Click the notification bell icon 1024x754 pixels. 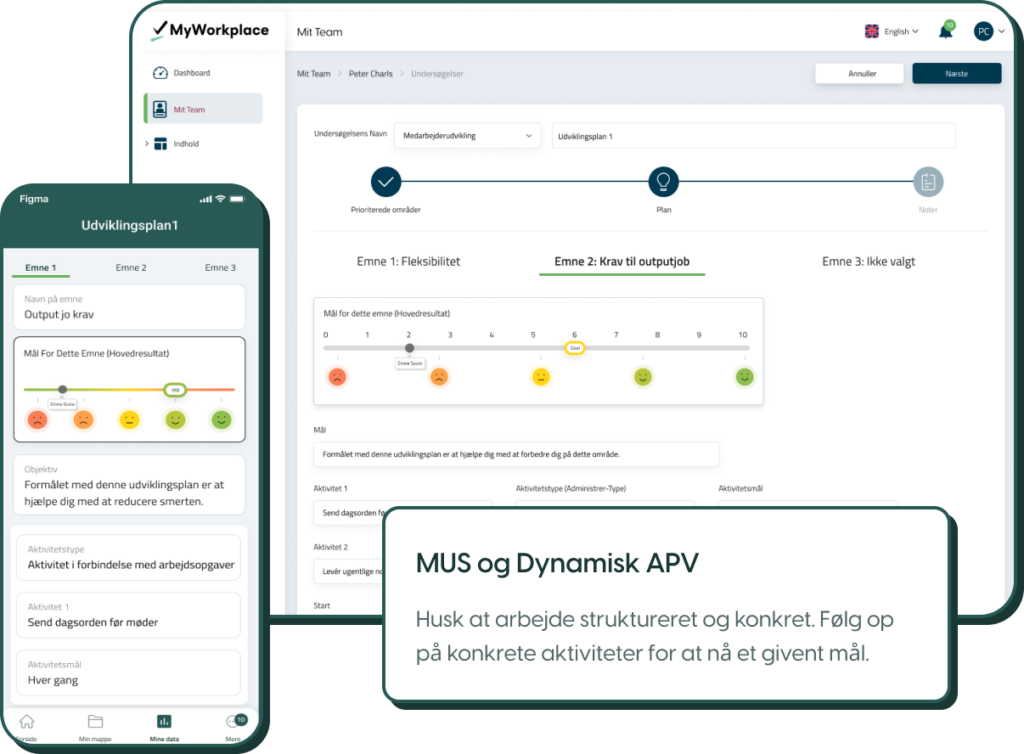(x=945, y=32)
